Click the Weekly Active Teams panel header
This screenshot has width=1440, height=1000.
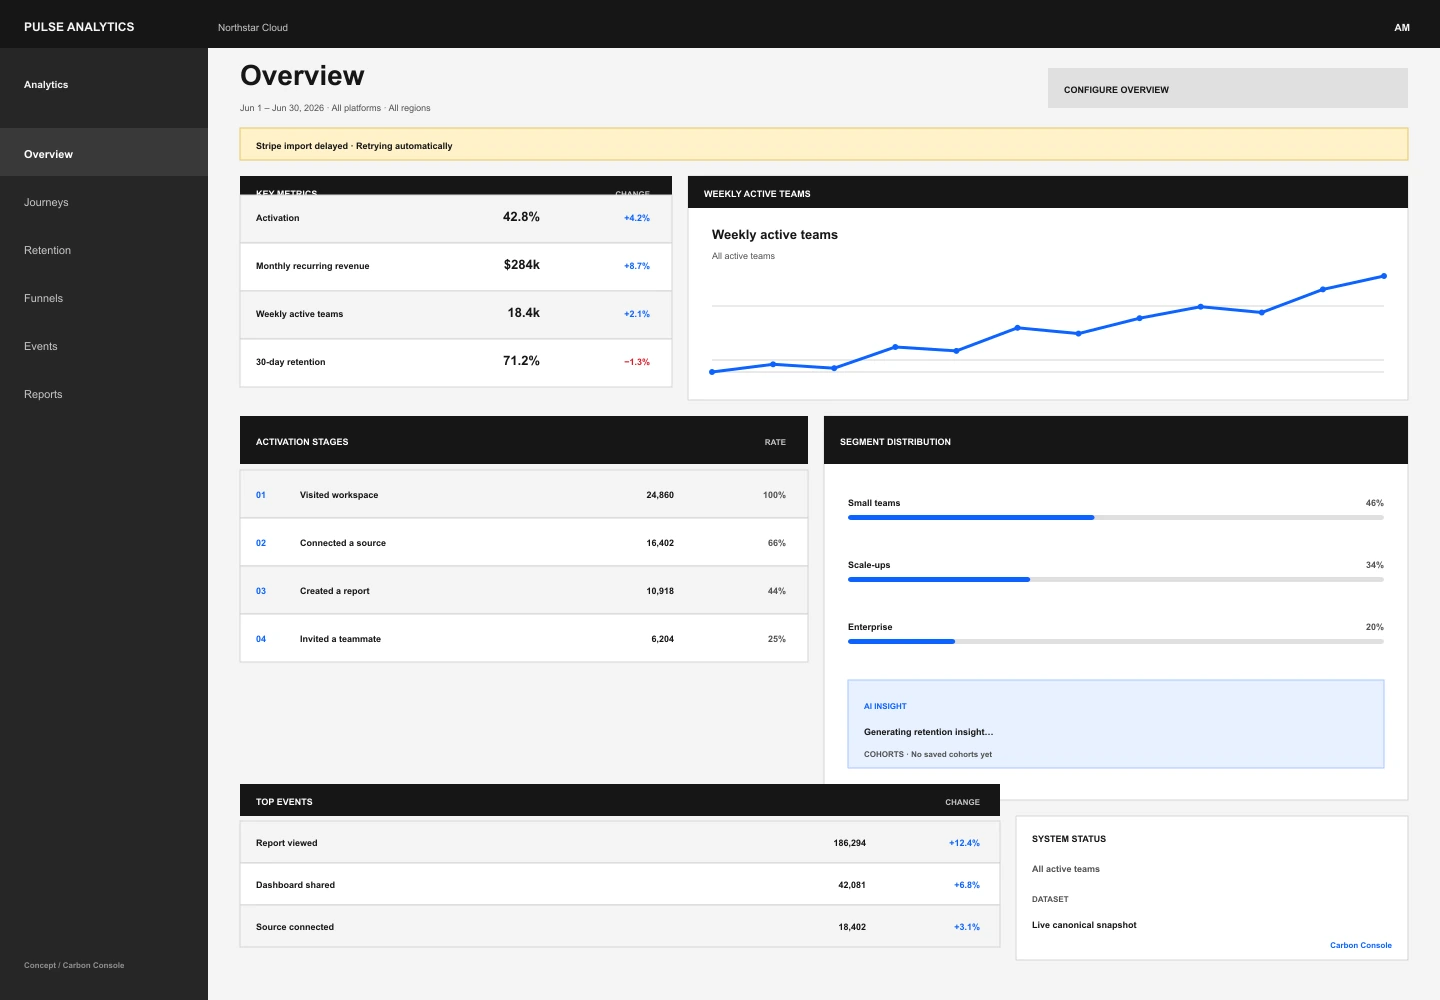click(x=1048, y=192)
